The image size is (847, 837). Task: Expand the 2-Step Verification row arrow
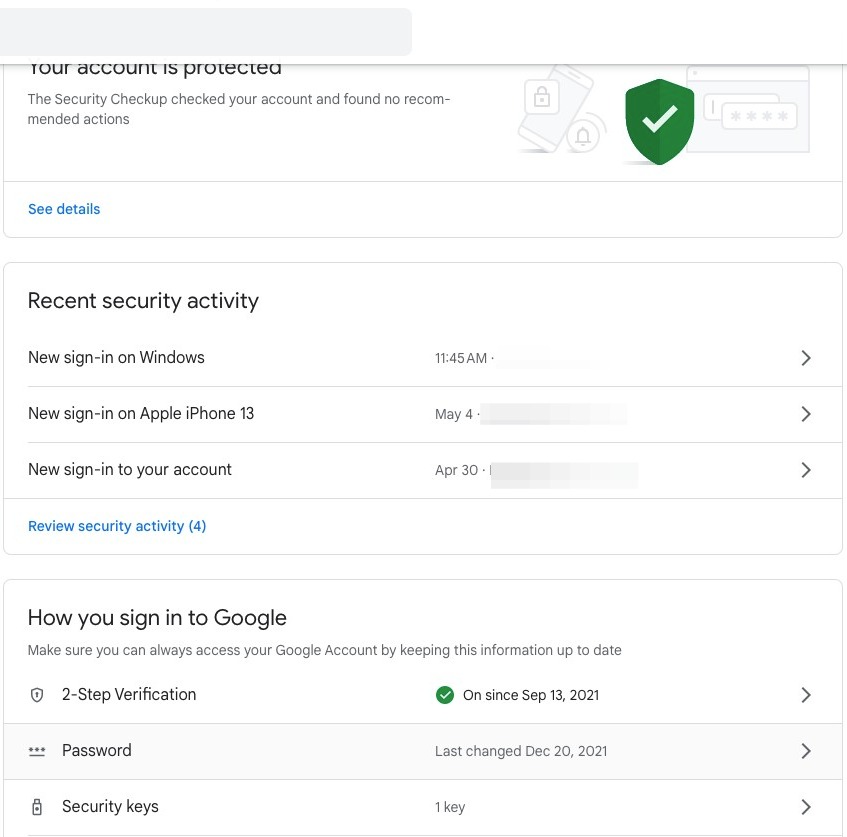806,695
